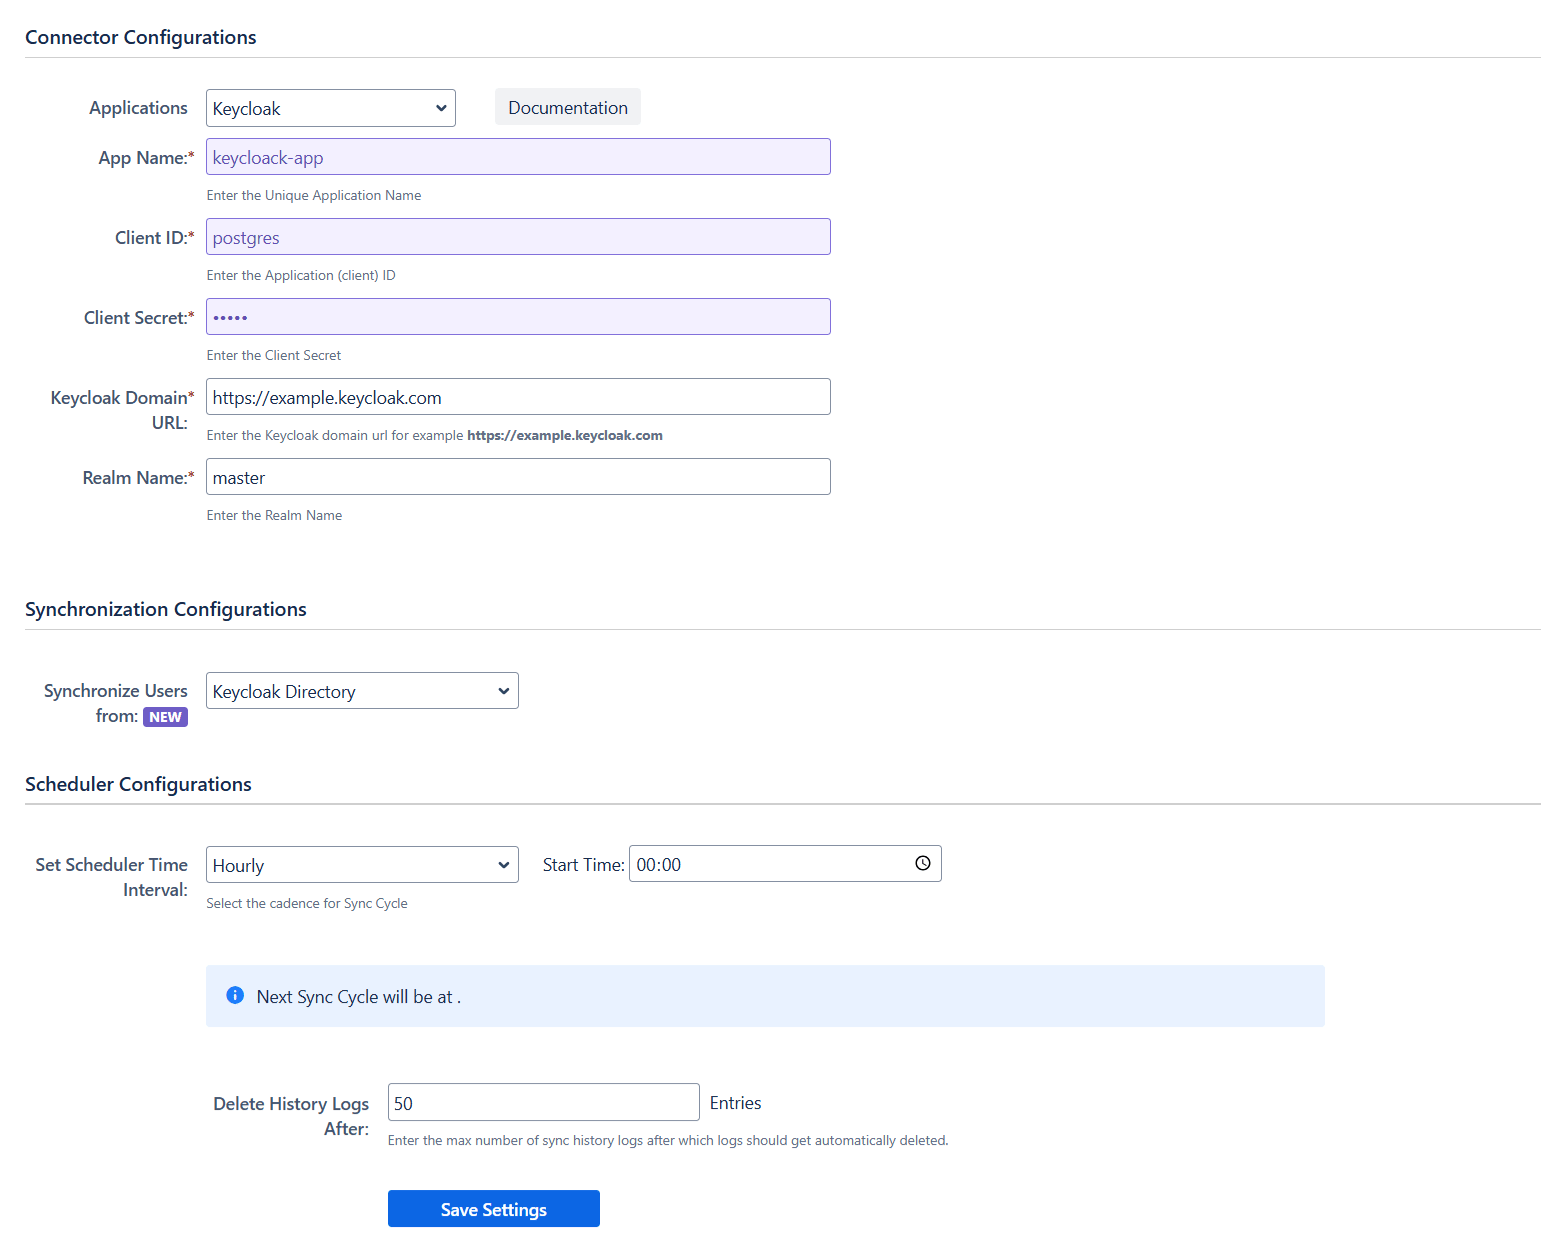Click the 'Enter the Unique Application Name' hint
Screen dimensions: 1541x1253
[x=314, y=195]
